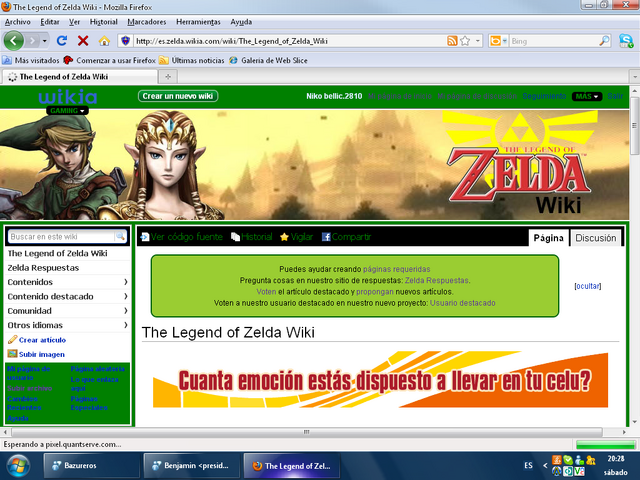Click the vertical scrollbar thumb
The width and height of the screenshot is (640, 480).
pyautogui.click(x=634, y=125)
